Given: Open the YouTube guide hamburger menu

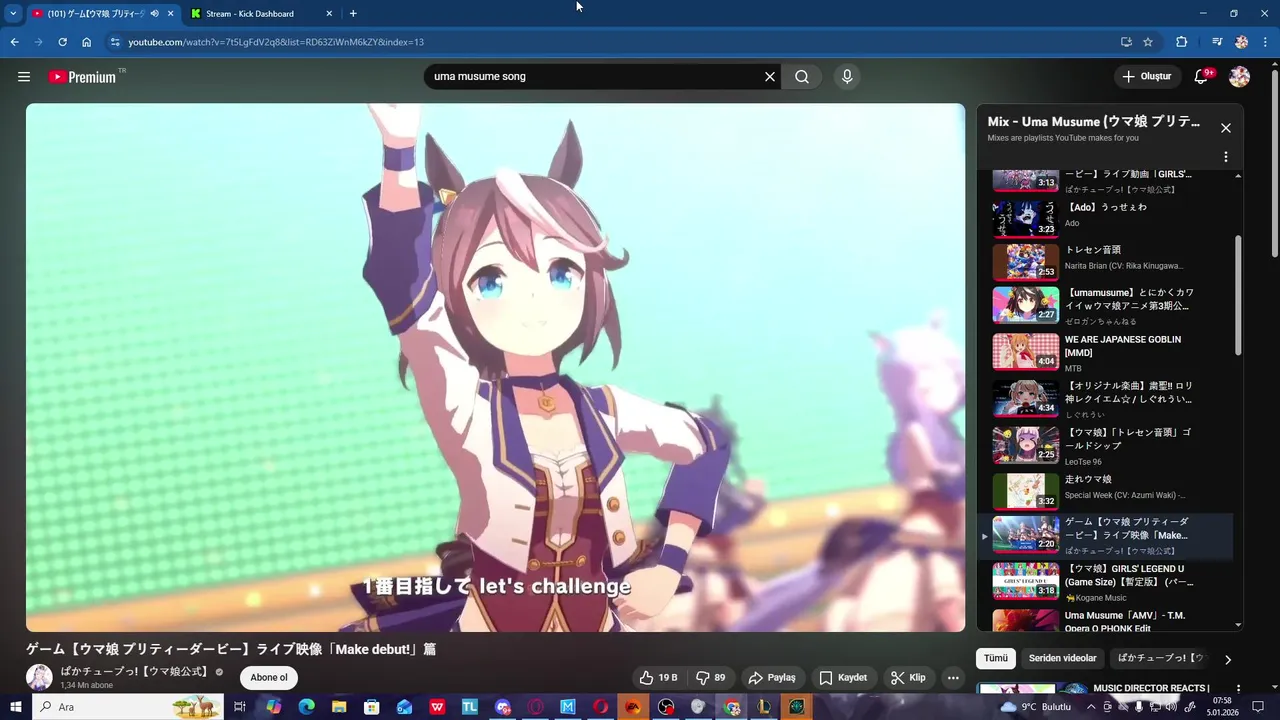Looking at the screenshot, I should point(24,77).
